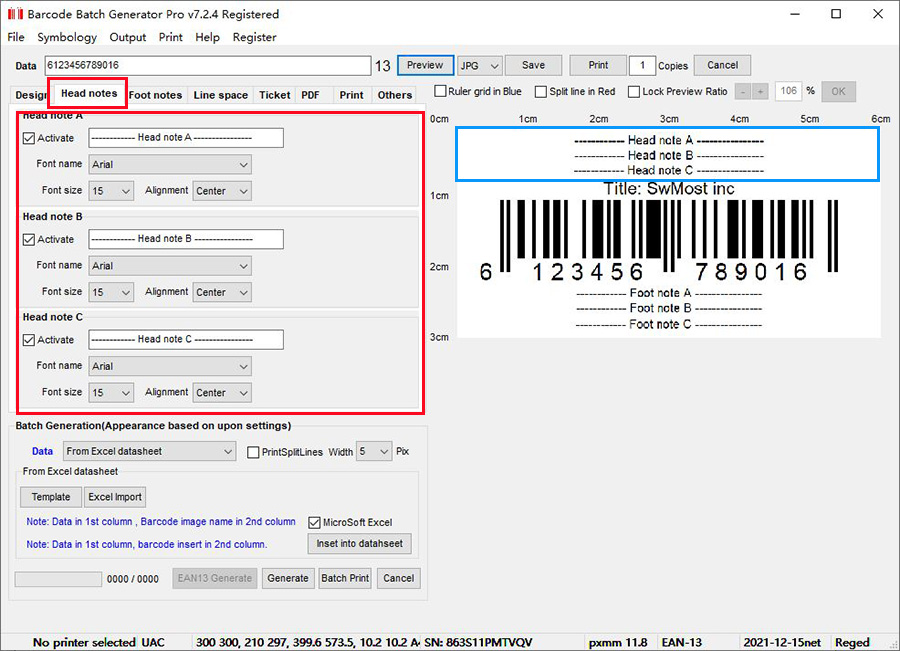Open Head note C Font name dropdown

170,366
